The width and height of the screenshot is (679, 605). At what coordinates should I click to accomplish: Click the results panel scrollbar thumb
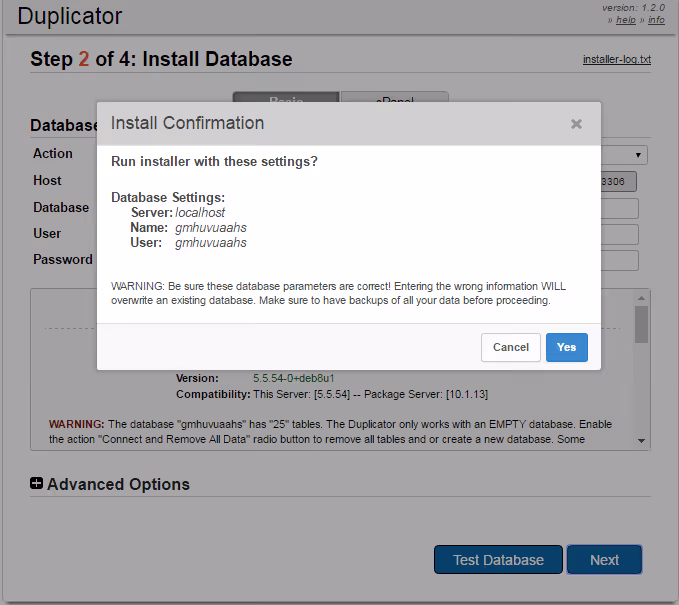[x=642, y=324]
